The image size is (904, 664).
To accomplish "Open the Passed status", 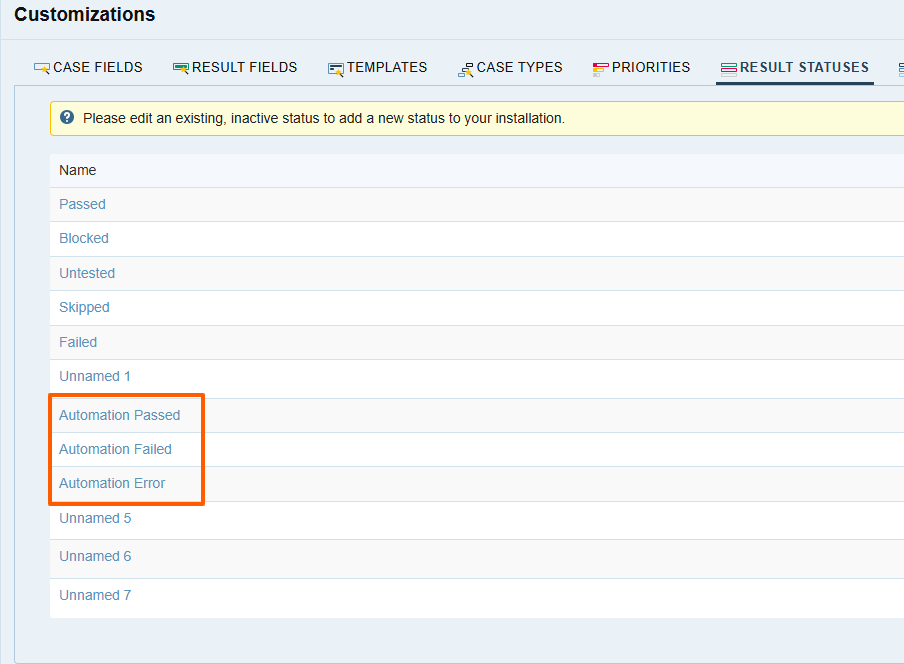I will [82, 204].
